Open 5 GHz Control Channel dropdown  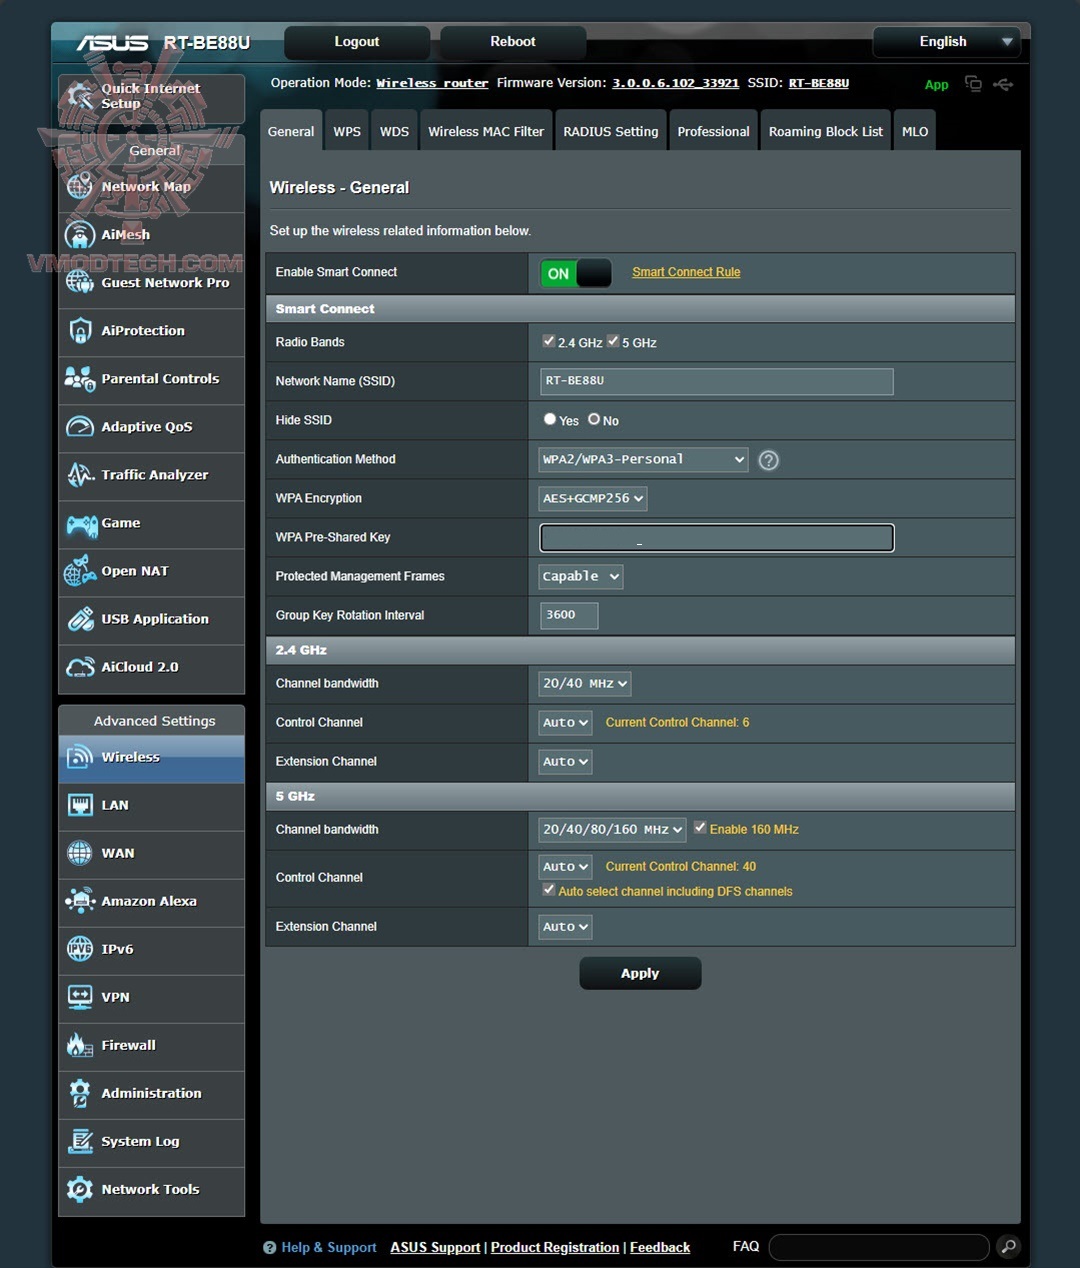(565, 866)
